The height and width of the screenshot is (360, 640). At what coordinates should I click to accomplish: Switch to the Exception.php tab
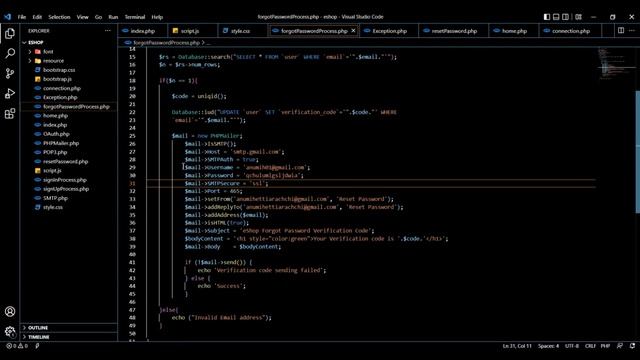click(x=389, y=31)
